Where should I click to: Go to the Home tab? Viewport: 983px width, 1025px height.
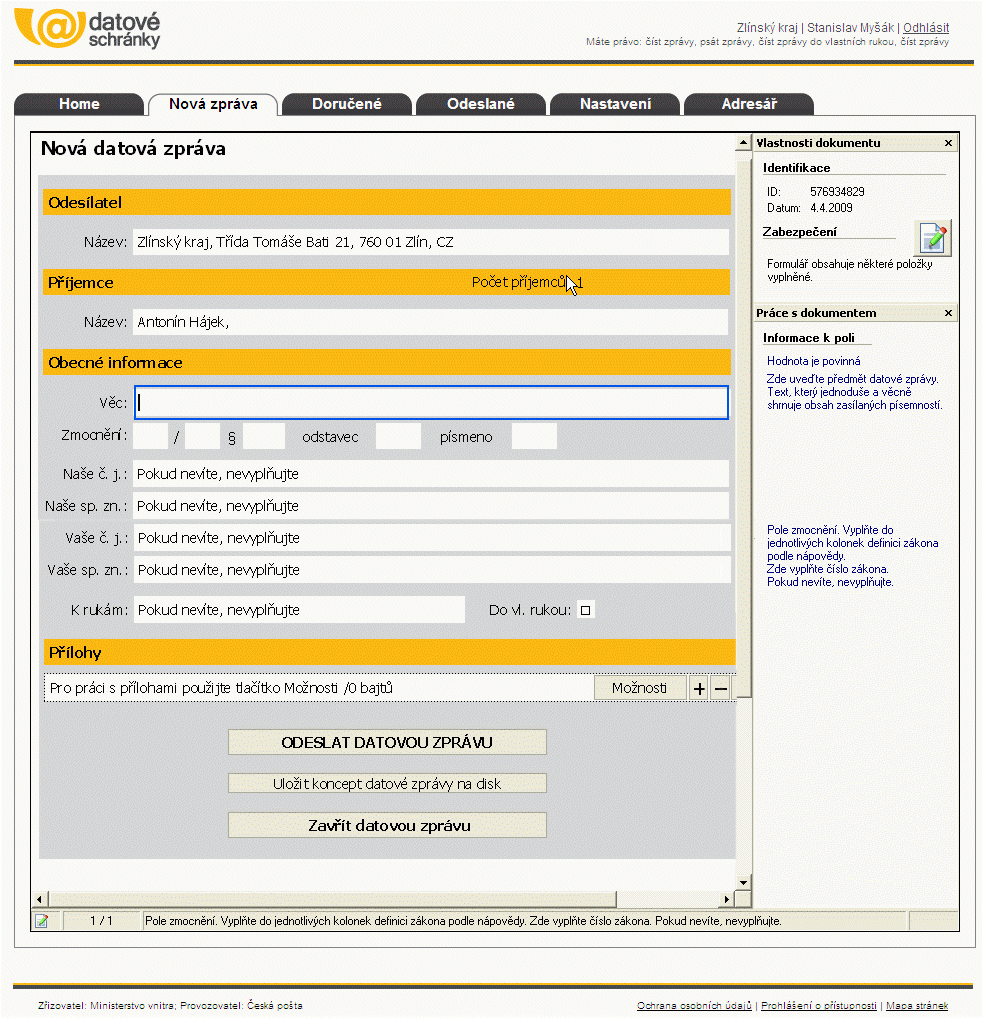click(x=79, y=104)
